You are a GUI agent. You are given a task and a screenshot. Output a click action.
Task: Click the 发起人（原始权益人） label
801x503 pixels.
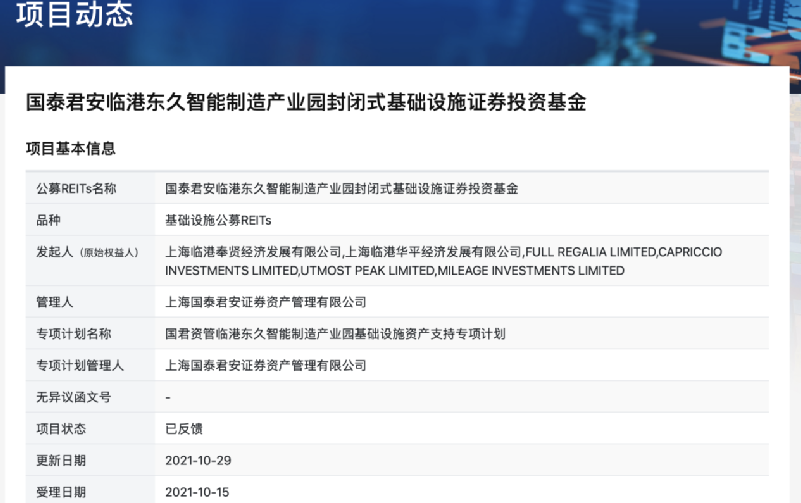[x=87, y=252]
